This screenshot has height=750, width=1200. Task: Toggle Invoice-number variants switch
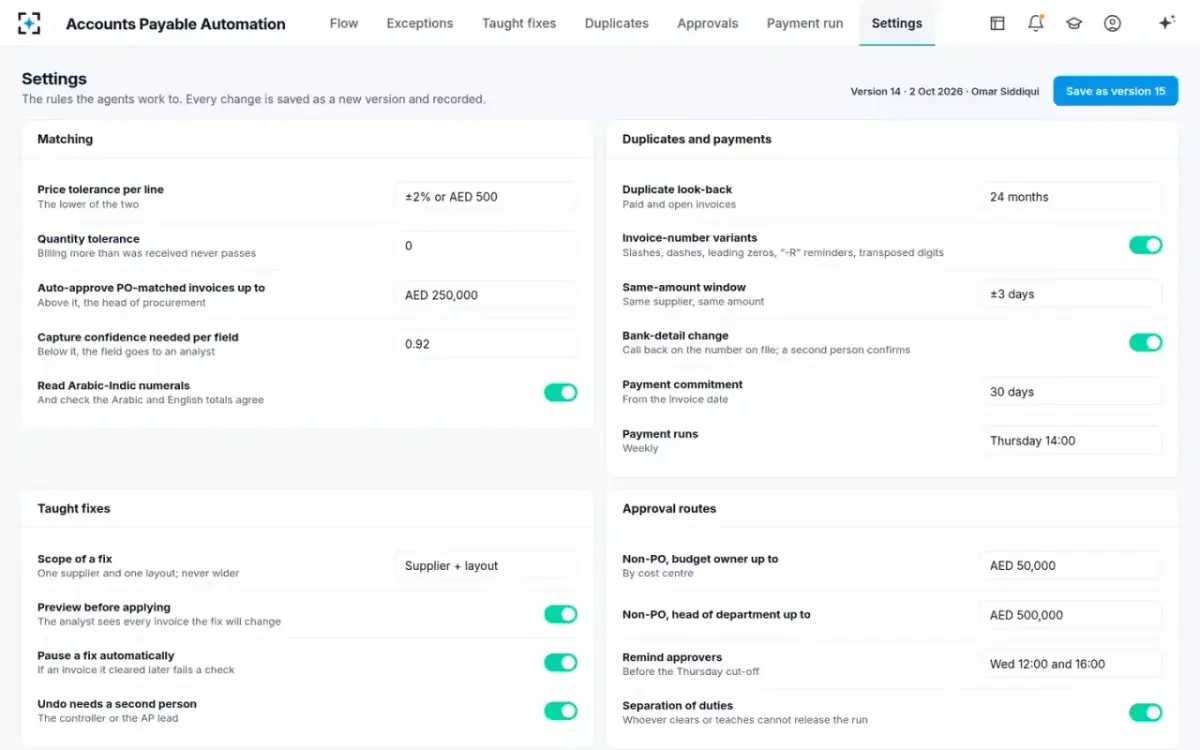[x=1146, y=245]
